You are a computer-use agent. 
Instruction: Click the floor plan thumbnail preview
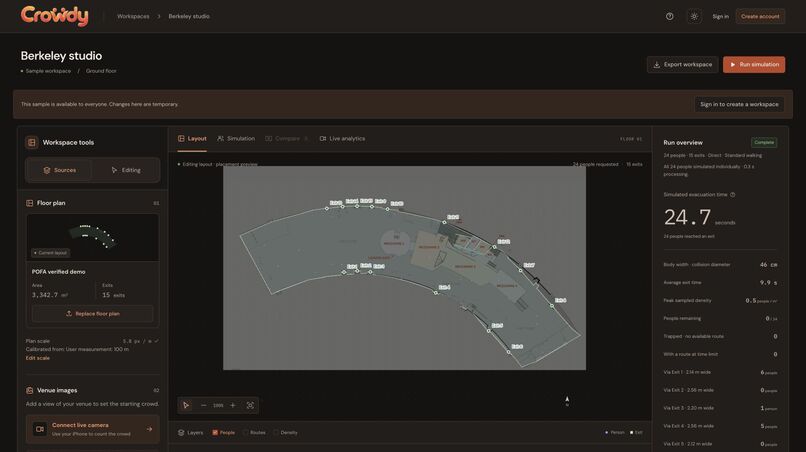pos(93,238)
